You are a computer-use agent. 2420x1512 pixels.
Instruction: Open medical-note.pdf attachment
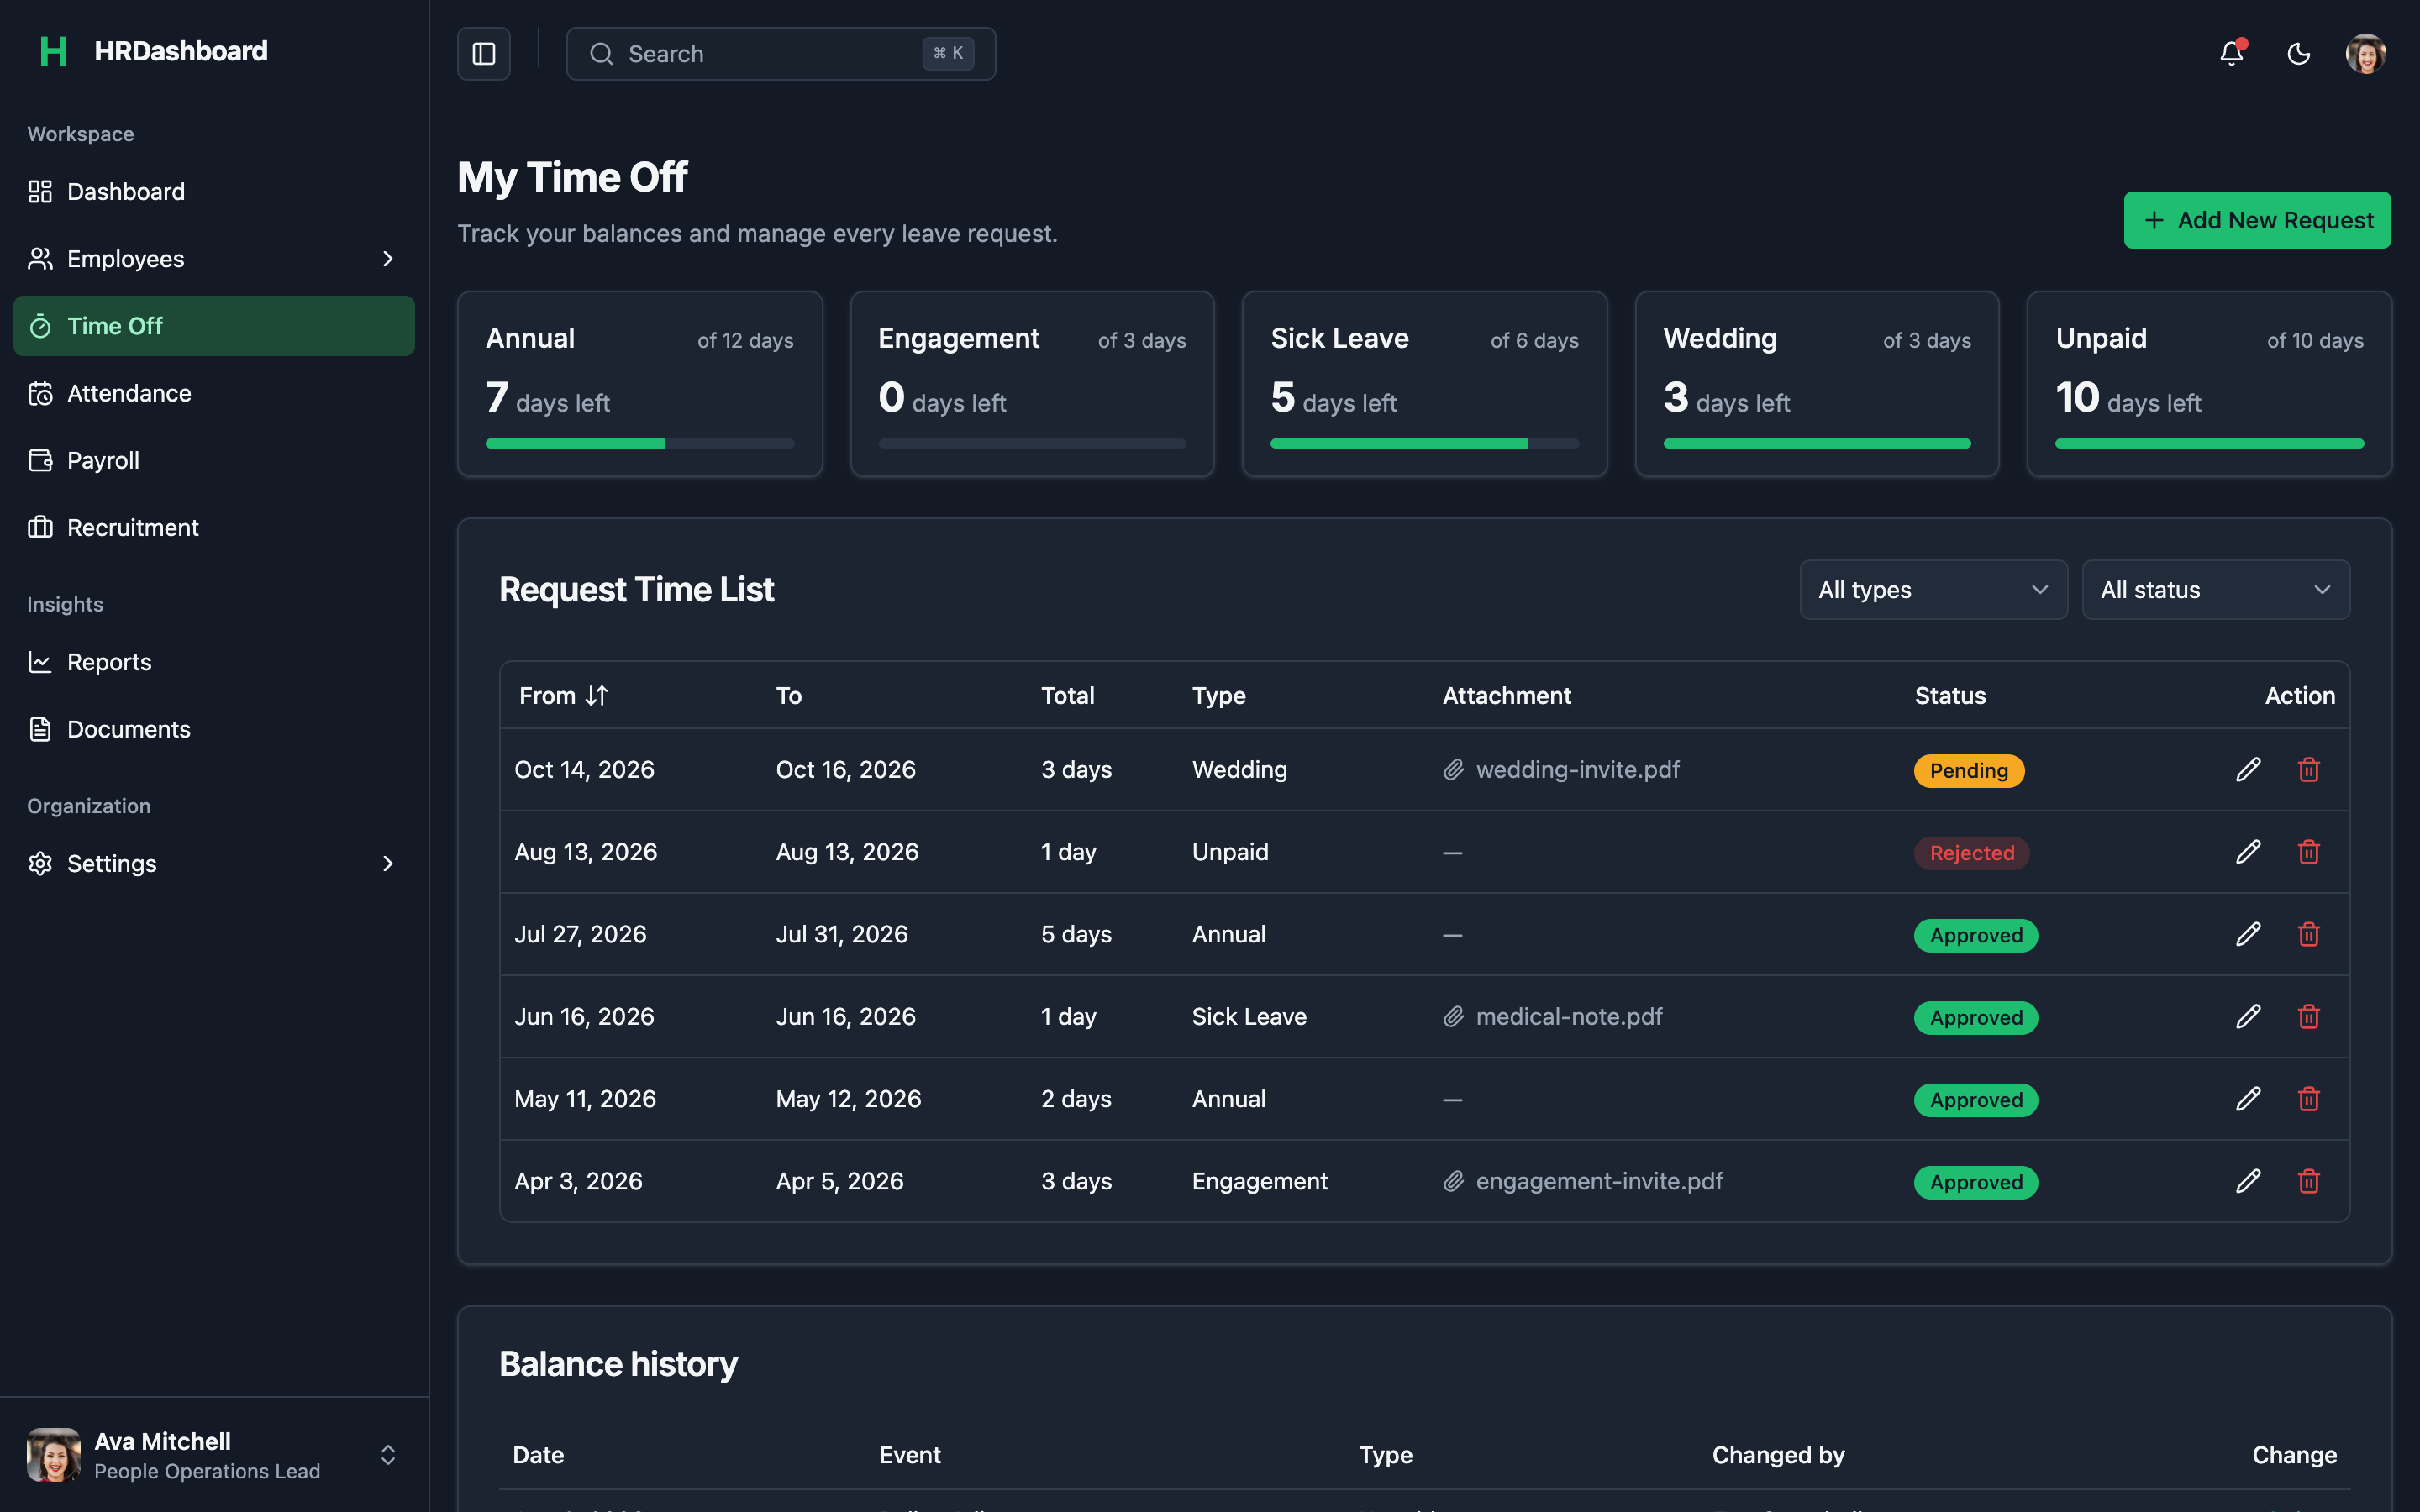coord(1552,1016)
